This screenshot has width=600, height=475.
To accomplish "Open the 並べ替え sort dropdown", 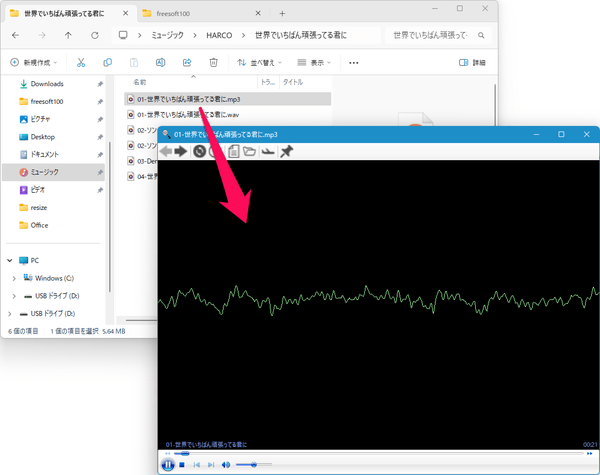I will tap(259, 62).
